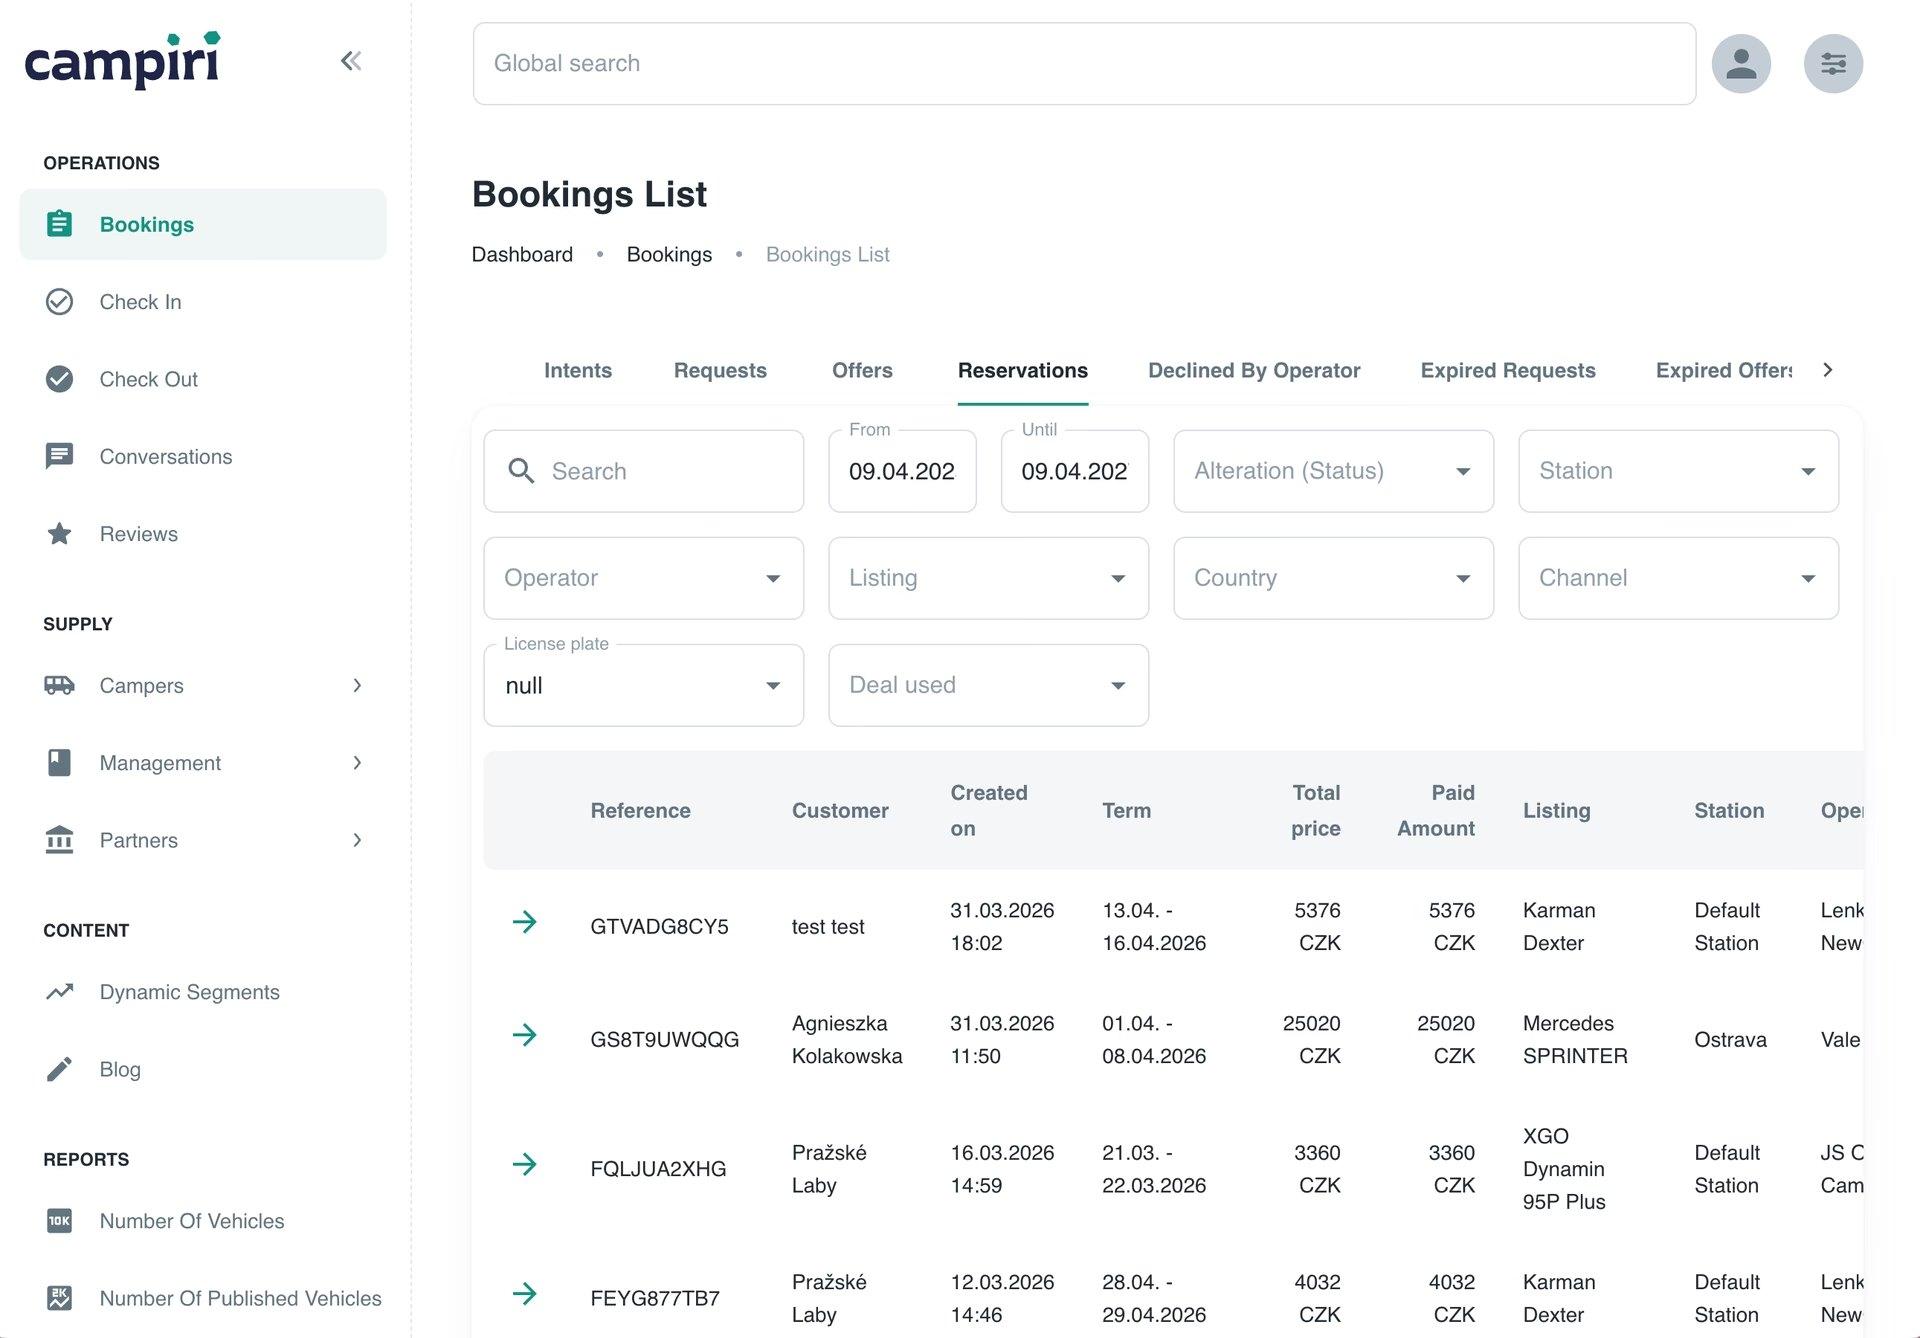Click the Check In circle-check icon

click(x=60, y=302)
